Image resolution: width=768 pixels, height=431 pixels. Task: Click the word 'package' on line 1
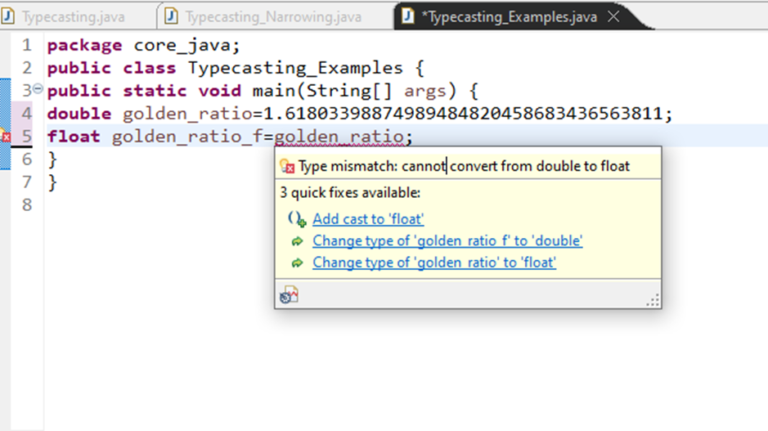pos(84,45)
